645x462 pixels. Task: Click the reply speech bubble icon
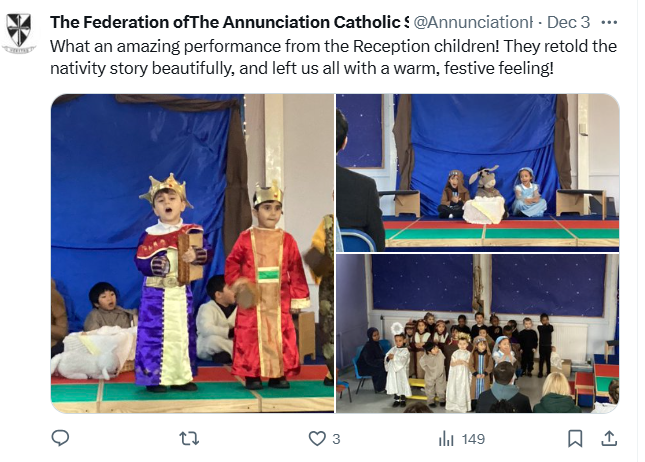click(60, 438)
